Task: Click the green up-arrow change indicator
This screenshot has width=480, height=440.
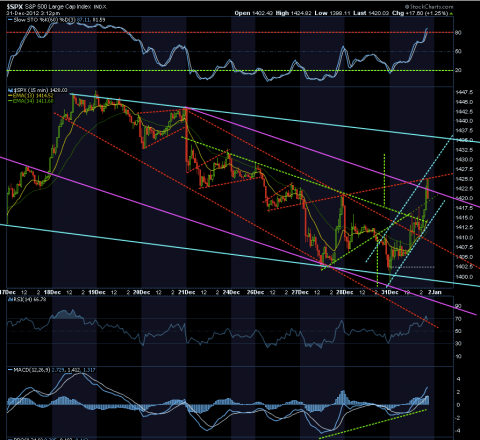Action: (x=451, y=14)
